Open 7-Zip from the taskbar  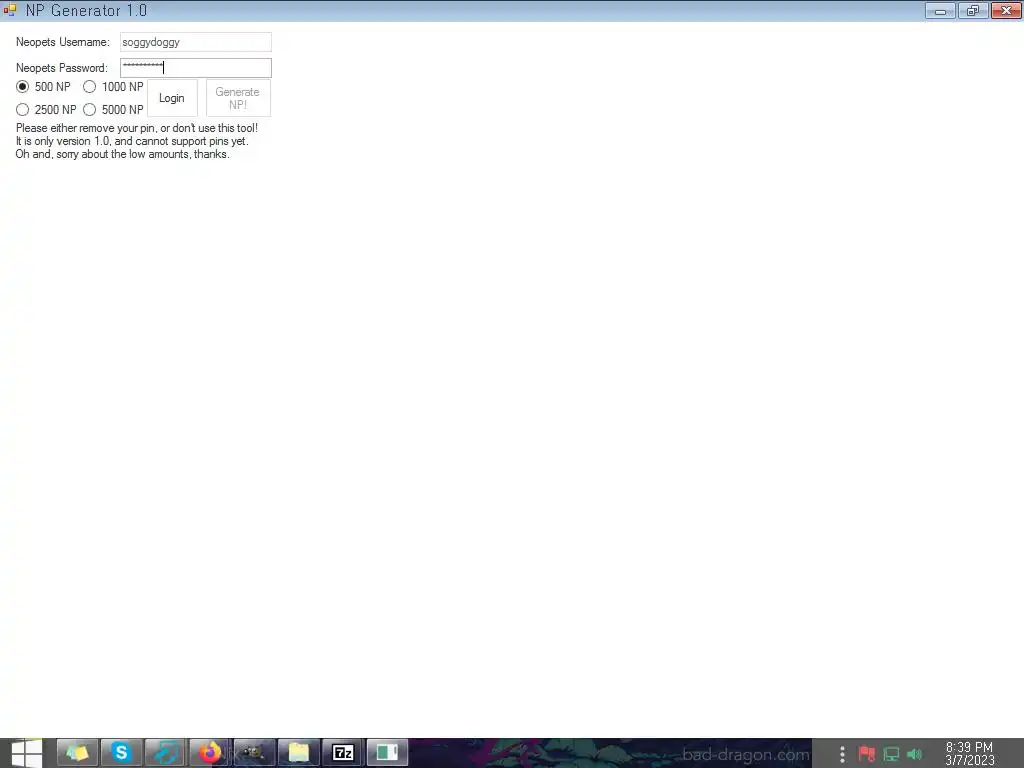(343, 753)
